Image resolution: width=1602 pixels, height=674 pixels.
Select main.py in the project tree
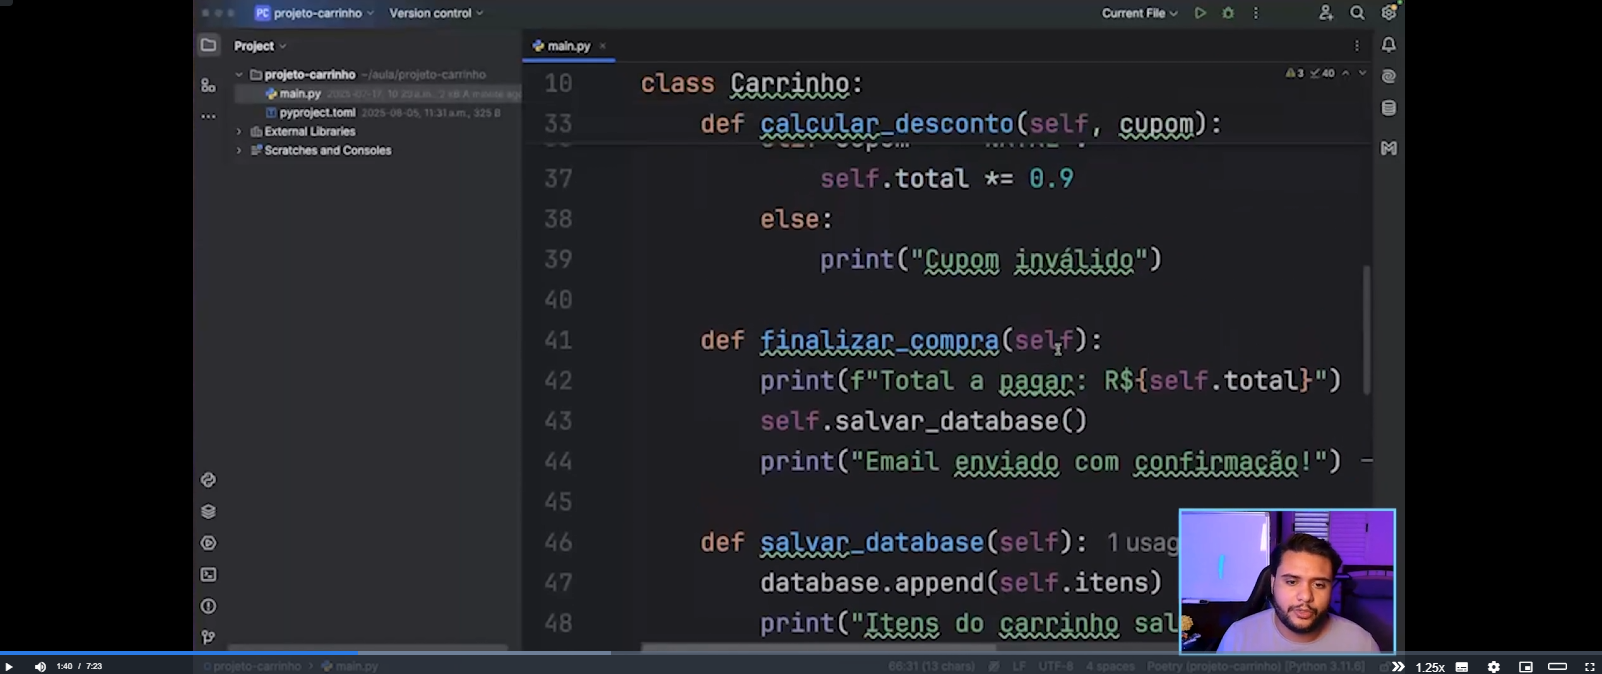300,93
